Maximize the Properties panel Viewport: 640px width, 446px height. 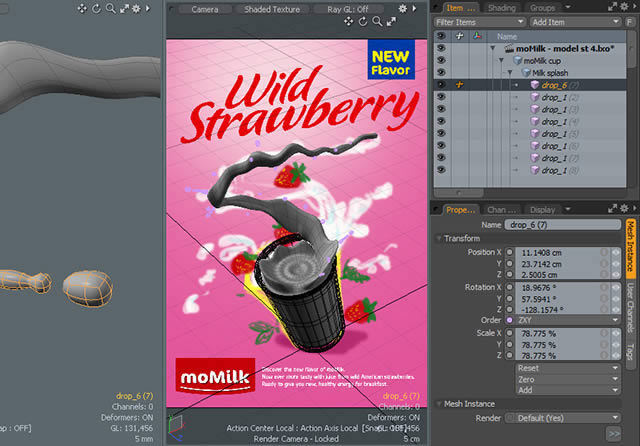click(612, 209)
